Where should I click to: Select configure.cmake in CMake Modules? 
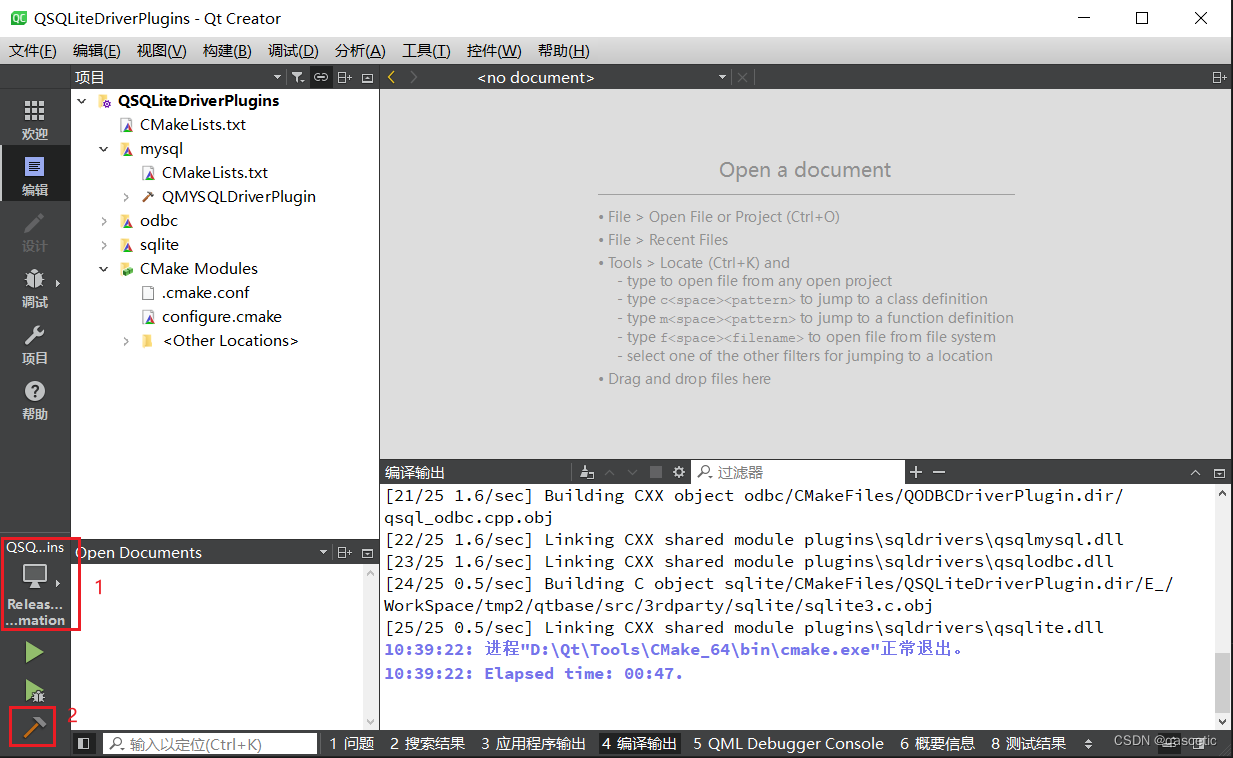pos(221,317)
